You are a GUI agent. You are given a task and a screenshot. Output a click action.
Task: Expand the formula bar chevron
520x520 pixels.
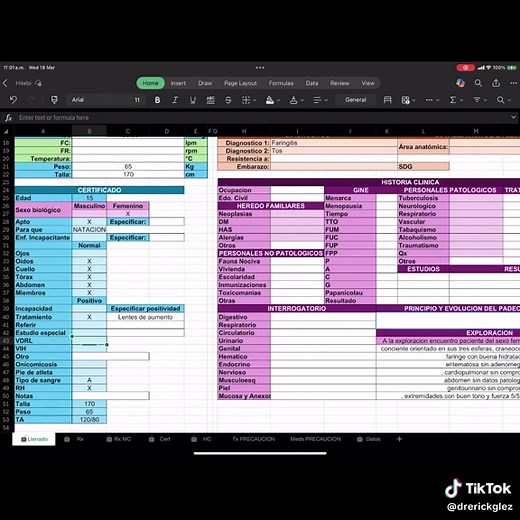pos(513,117)
